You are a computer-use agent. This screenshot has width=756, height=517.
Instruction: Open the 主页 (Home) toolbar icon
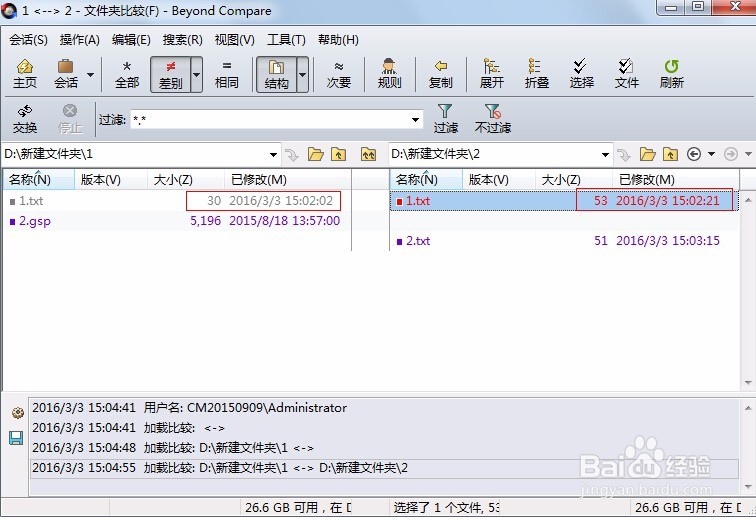click(25, 74)
